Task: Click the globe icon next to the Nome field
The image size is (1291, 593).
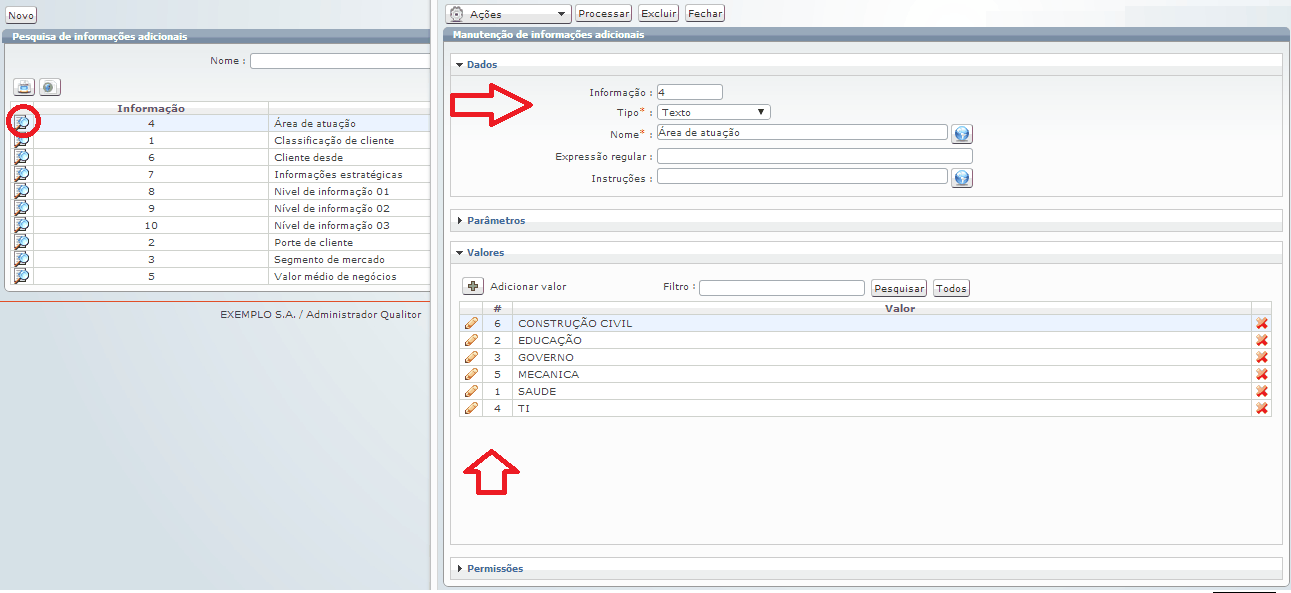Action: pos(962,134)
